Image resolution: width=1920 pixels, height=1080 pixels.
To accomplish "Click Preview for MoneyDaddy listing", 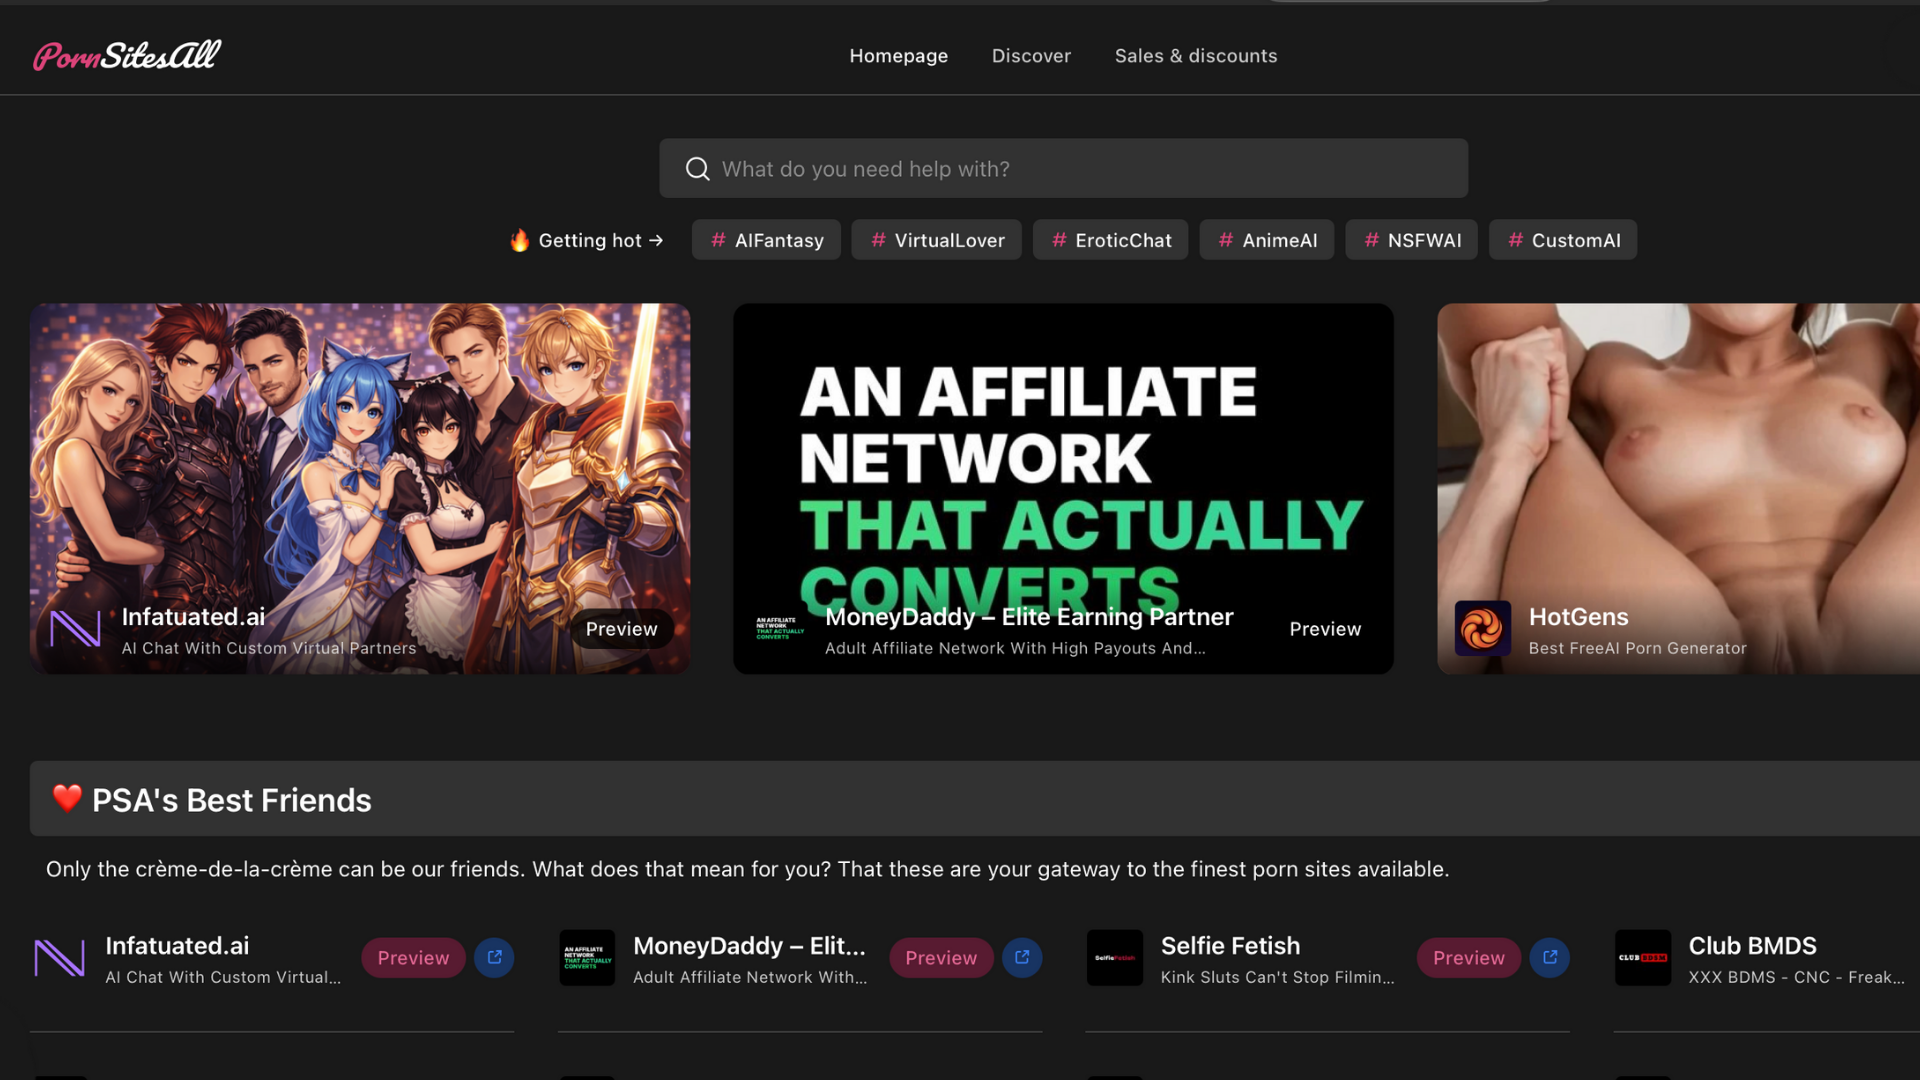I will point(941,958).
